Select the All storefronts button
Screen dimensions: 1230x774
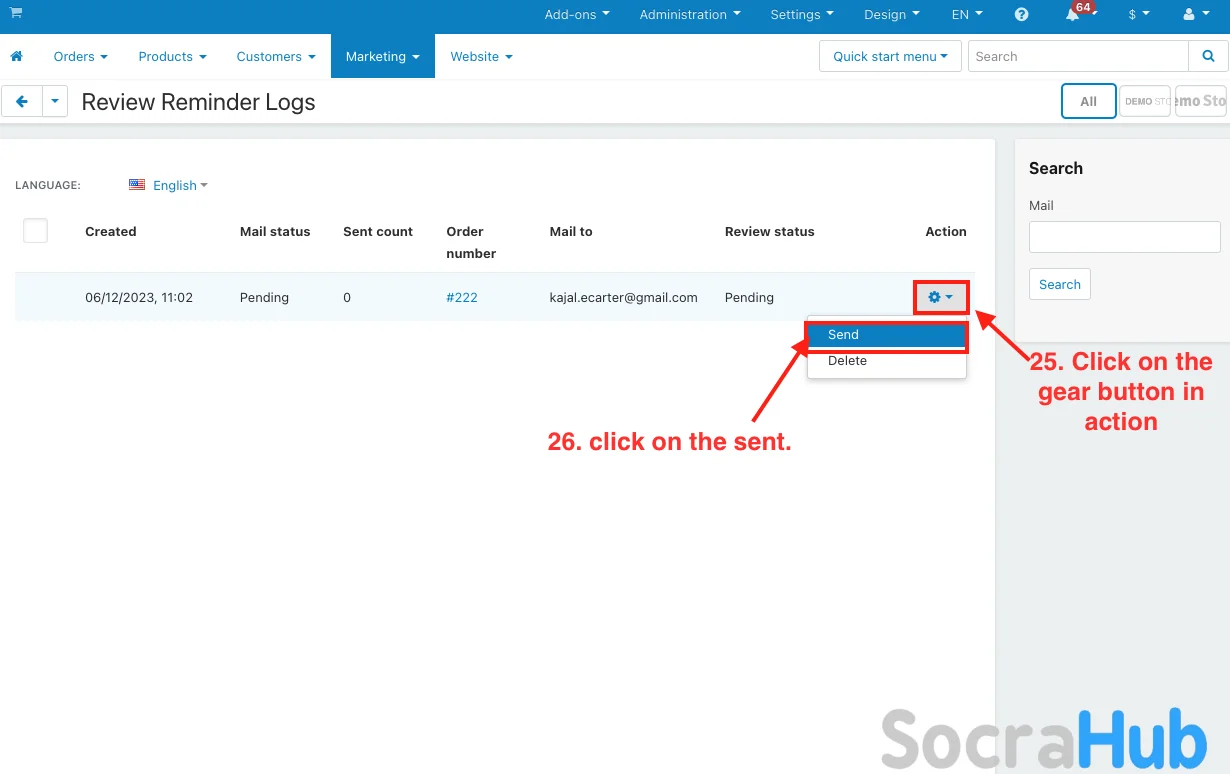1088,101
